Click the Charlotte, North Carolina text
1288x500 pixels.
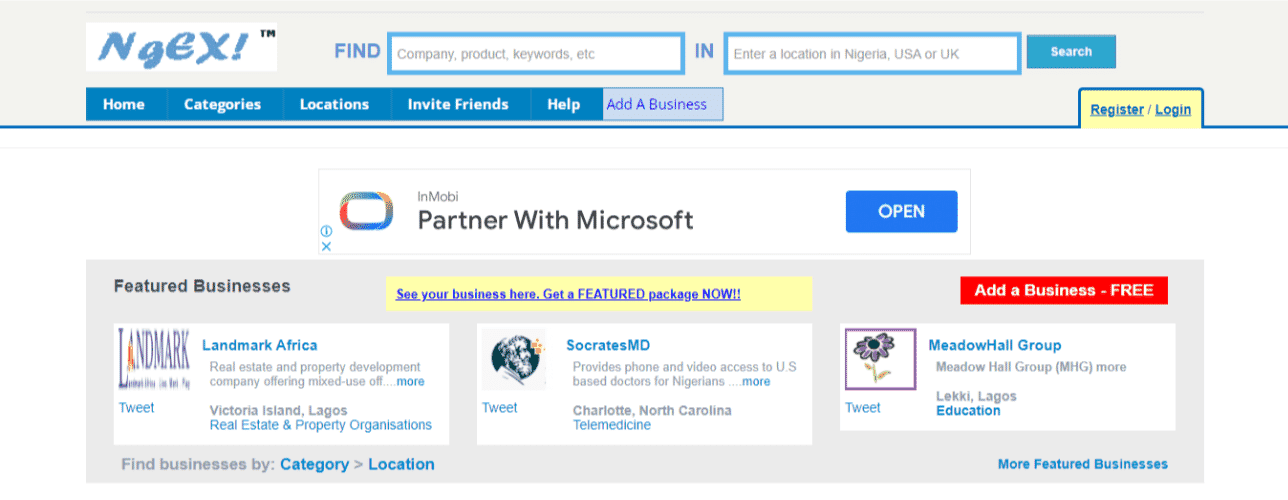click(x=652, y=410)
